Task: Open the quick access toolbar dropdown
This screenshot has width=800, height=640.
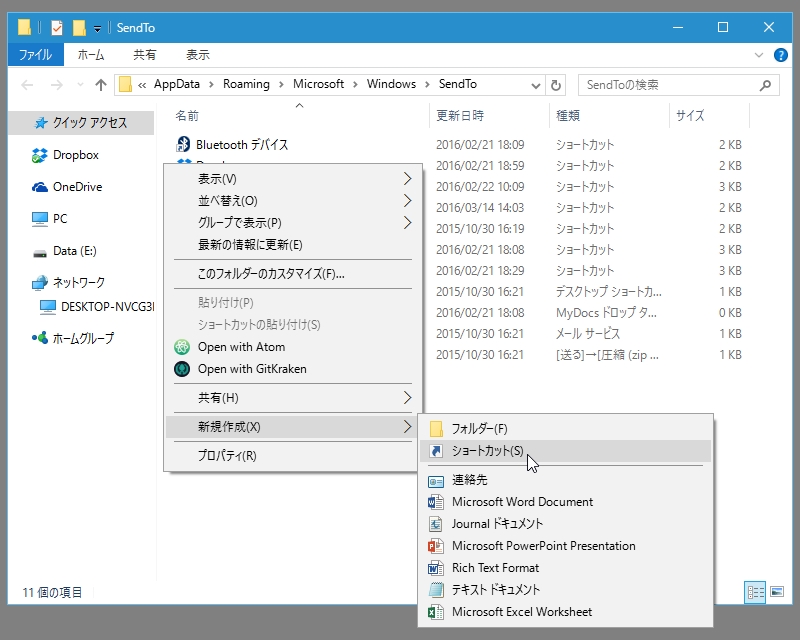Action: [x=97, y=27]
